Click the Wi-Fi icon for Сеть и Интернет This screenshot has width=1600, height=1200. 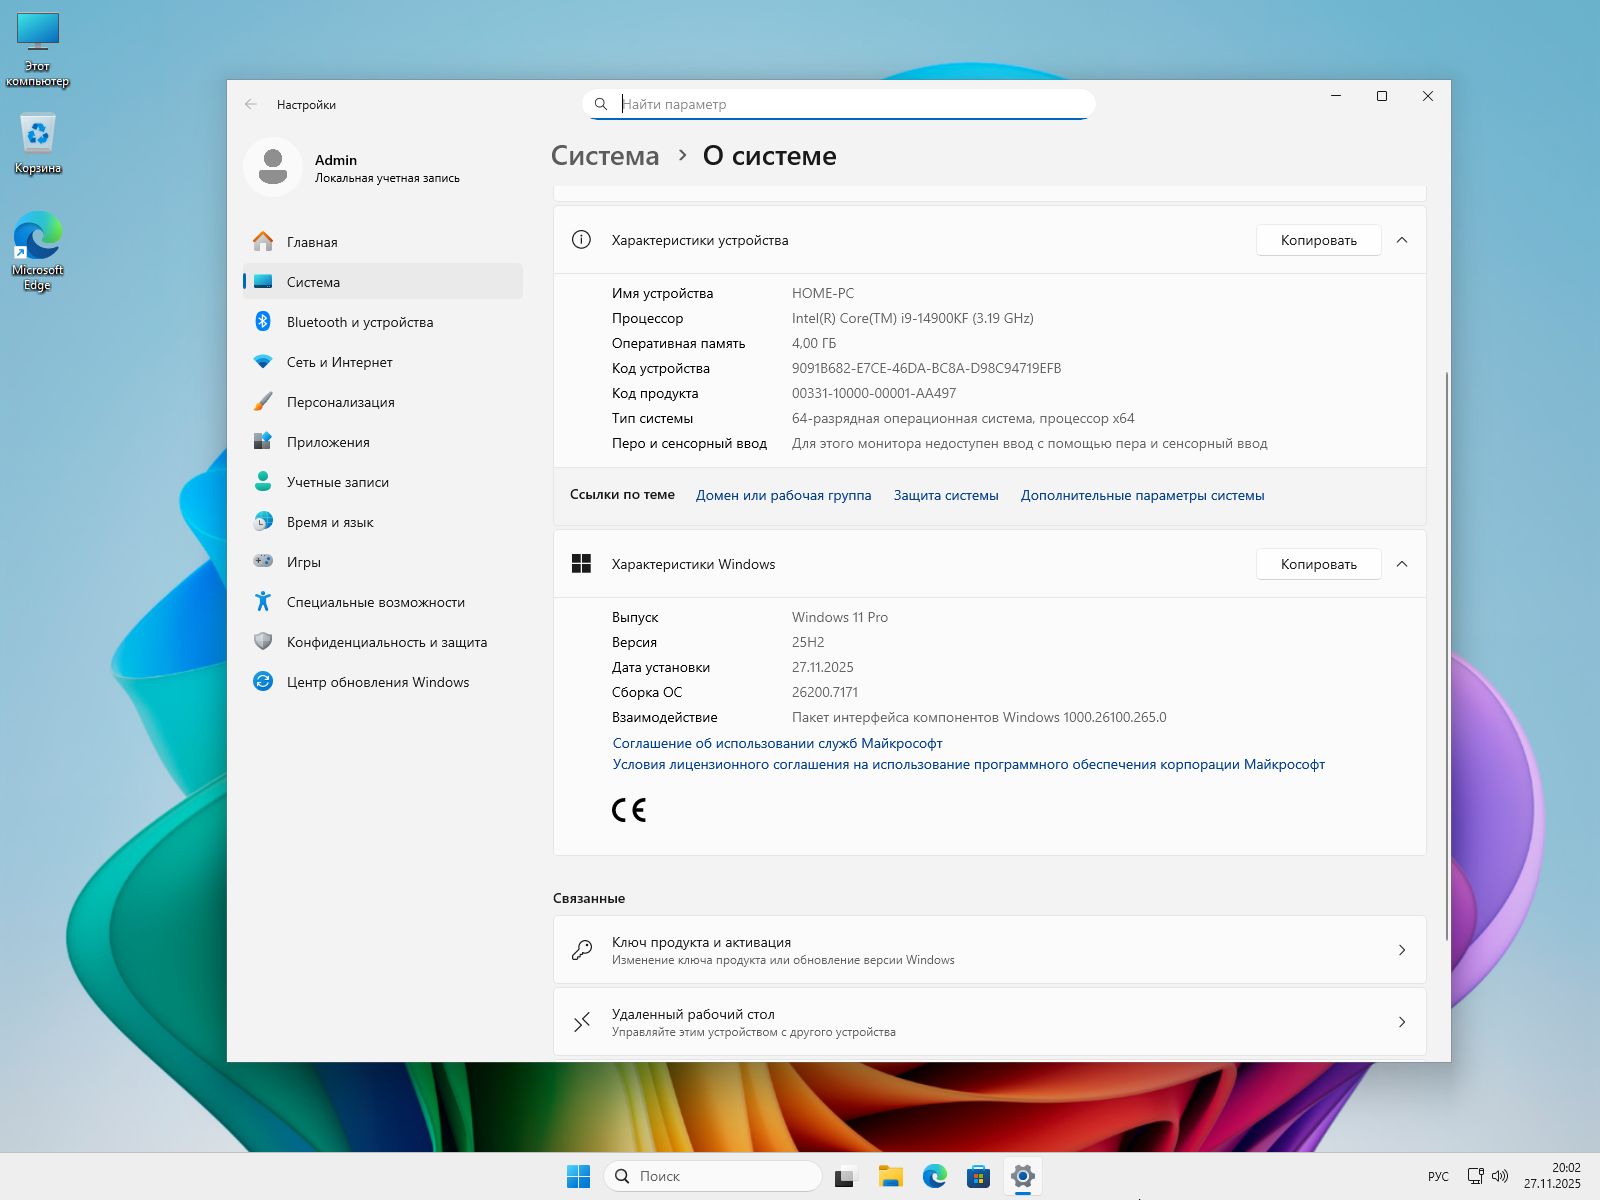point(263,361)
